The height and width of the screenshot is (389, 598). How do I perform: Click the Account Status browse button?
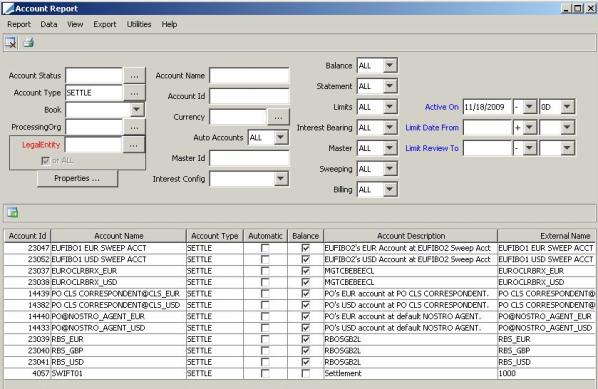coord(134,76)
